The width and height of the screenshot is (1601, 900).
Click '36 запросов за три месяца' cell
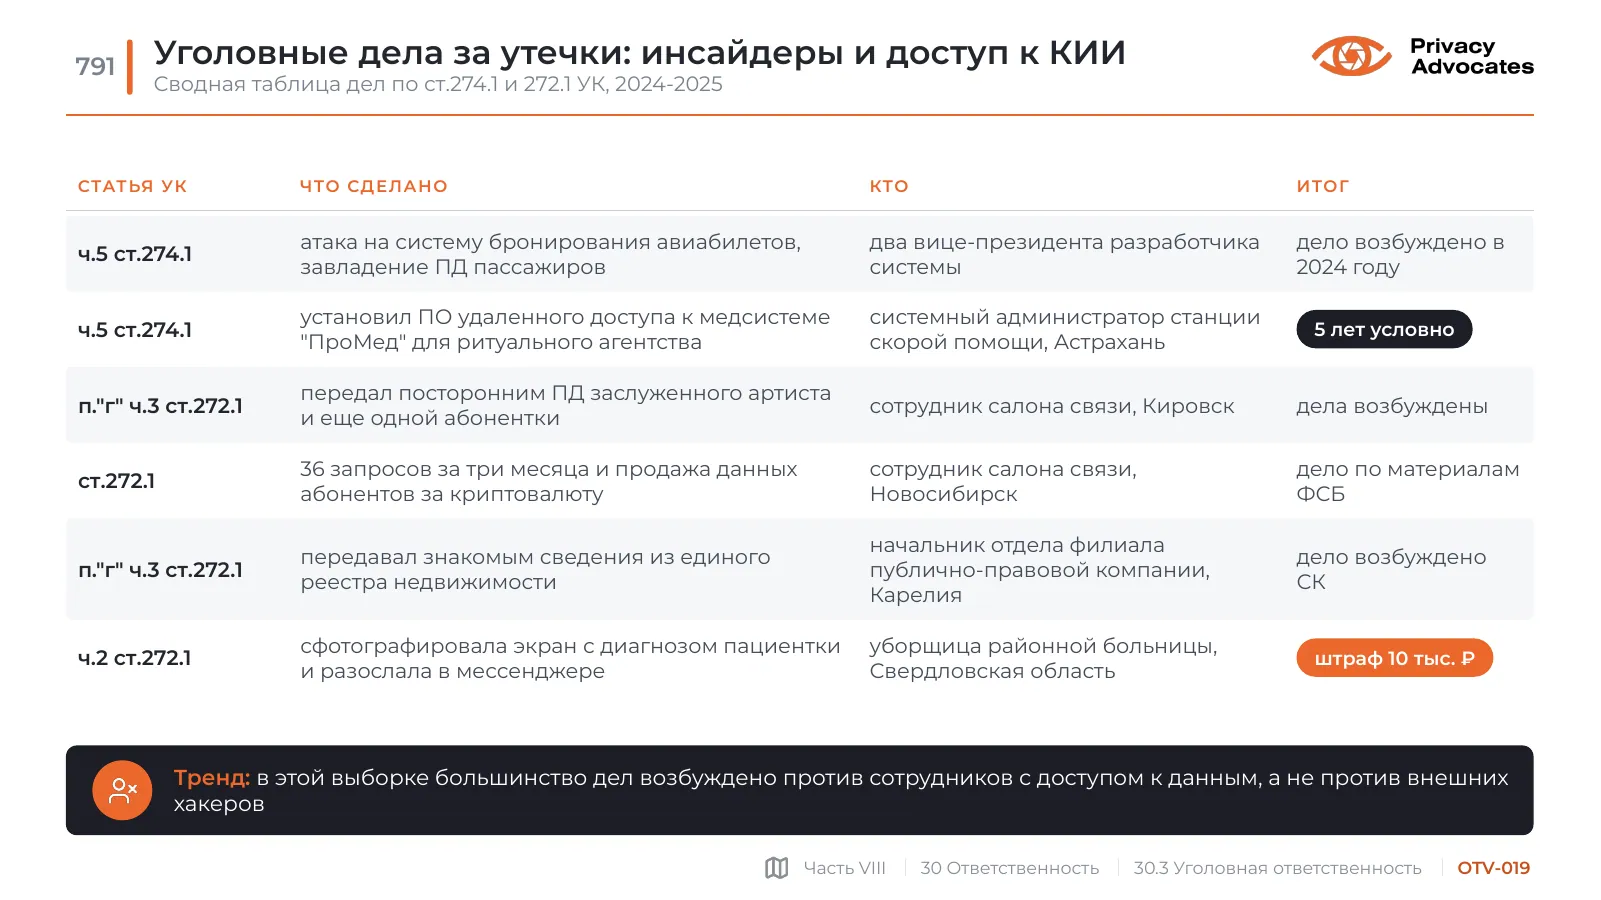[x=549, y=481]
